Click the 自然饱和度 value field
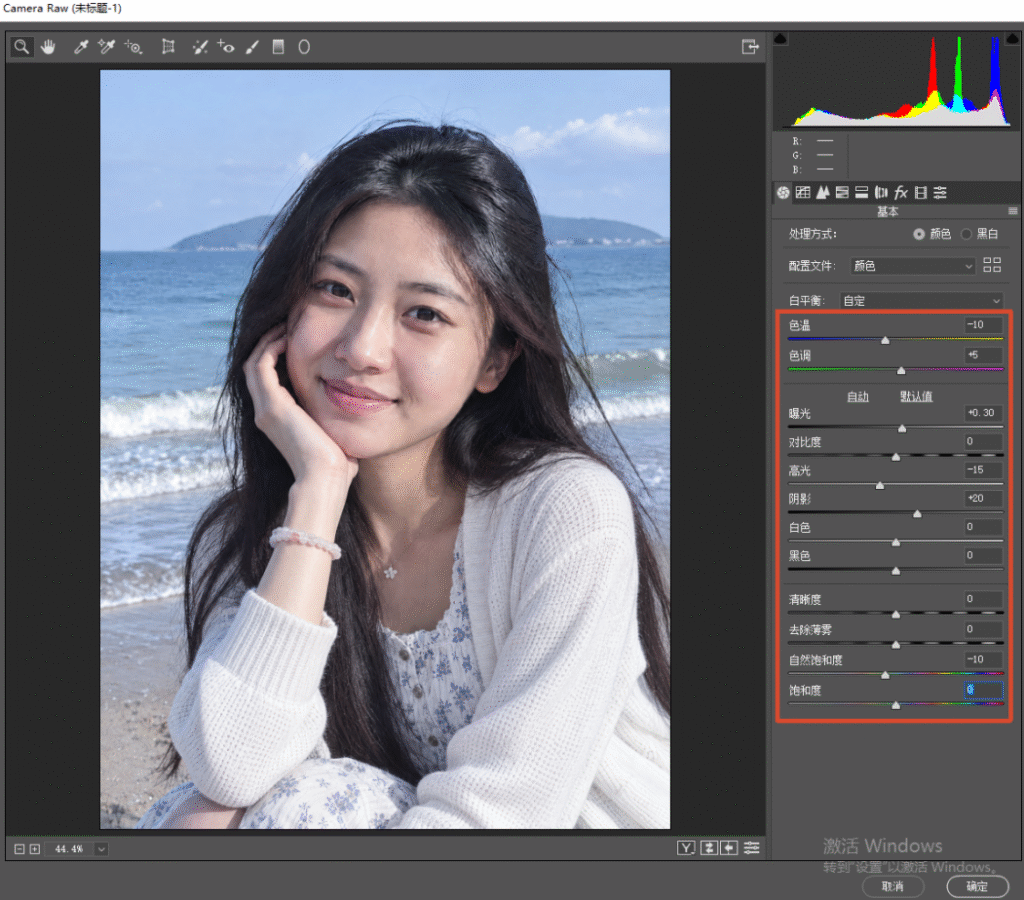 click(x=984, y=659)
